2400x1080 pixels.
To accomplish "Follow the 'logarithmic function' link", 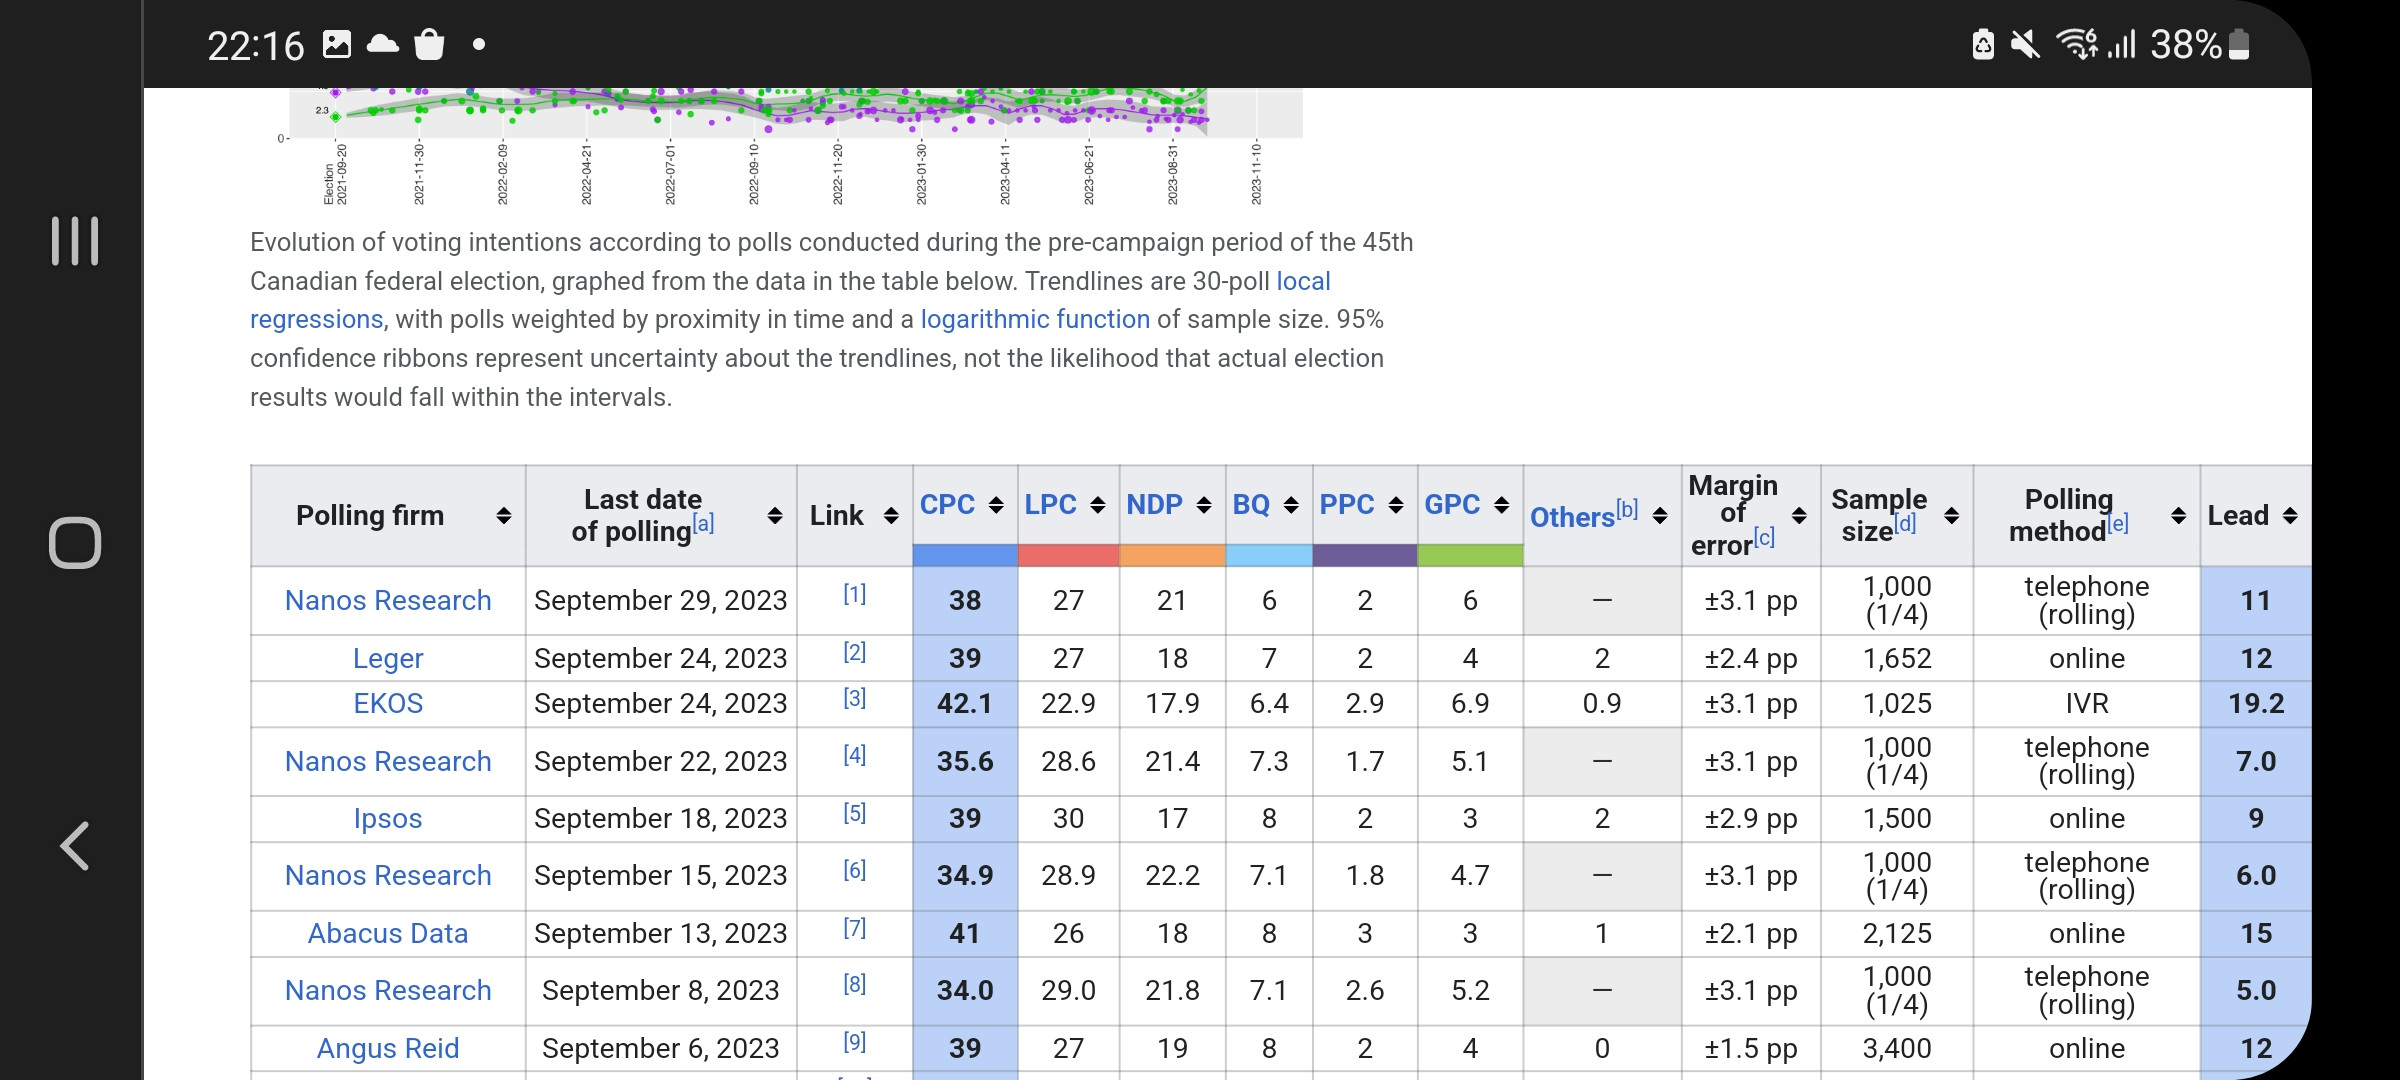I will [x=1035, y=319].
